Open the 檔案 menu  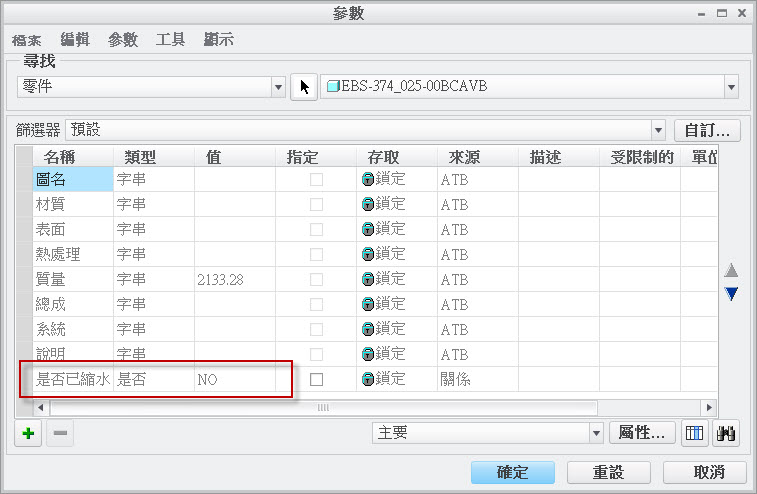[x=26, y=40]
